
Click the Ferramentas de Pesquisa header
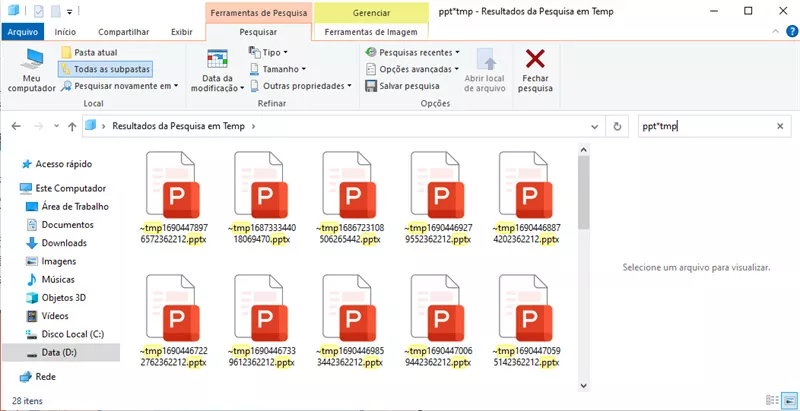(258, 13)
